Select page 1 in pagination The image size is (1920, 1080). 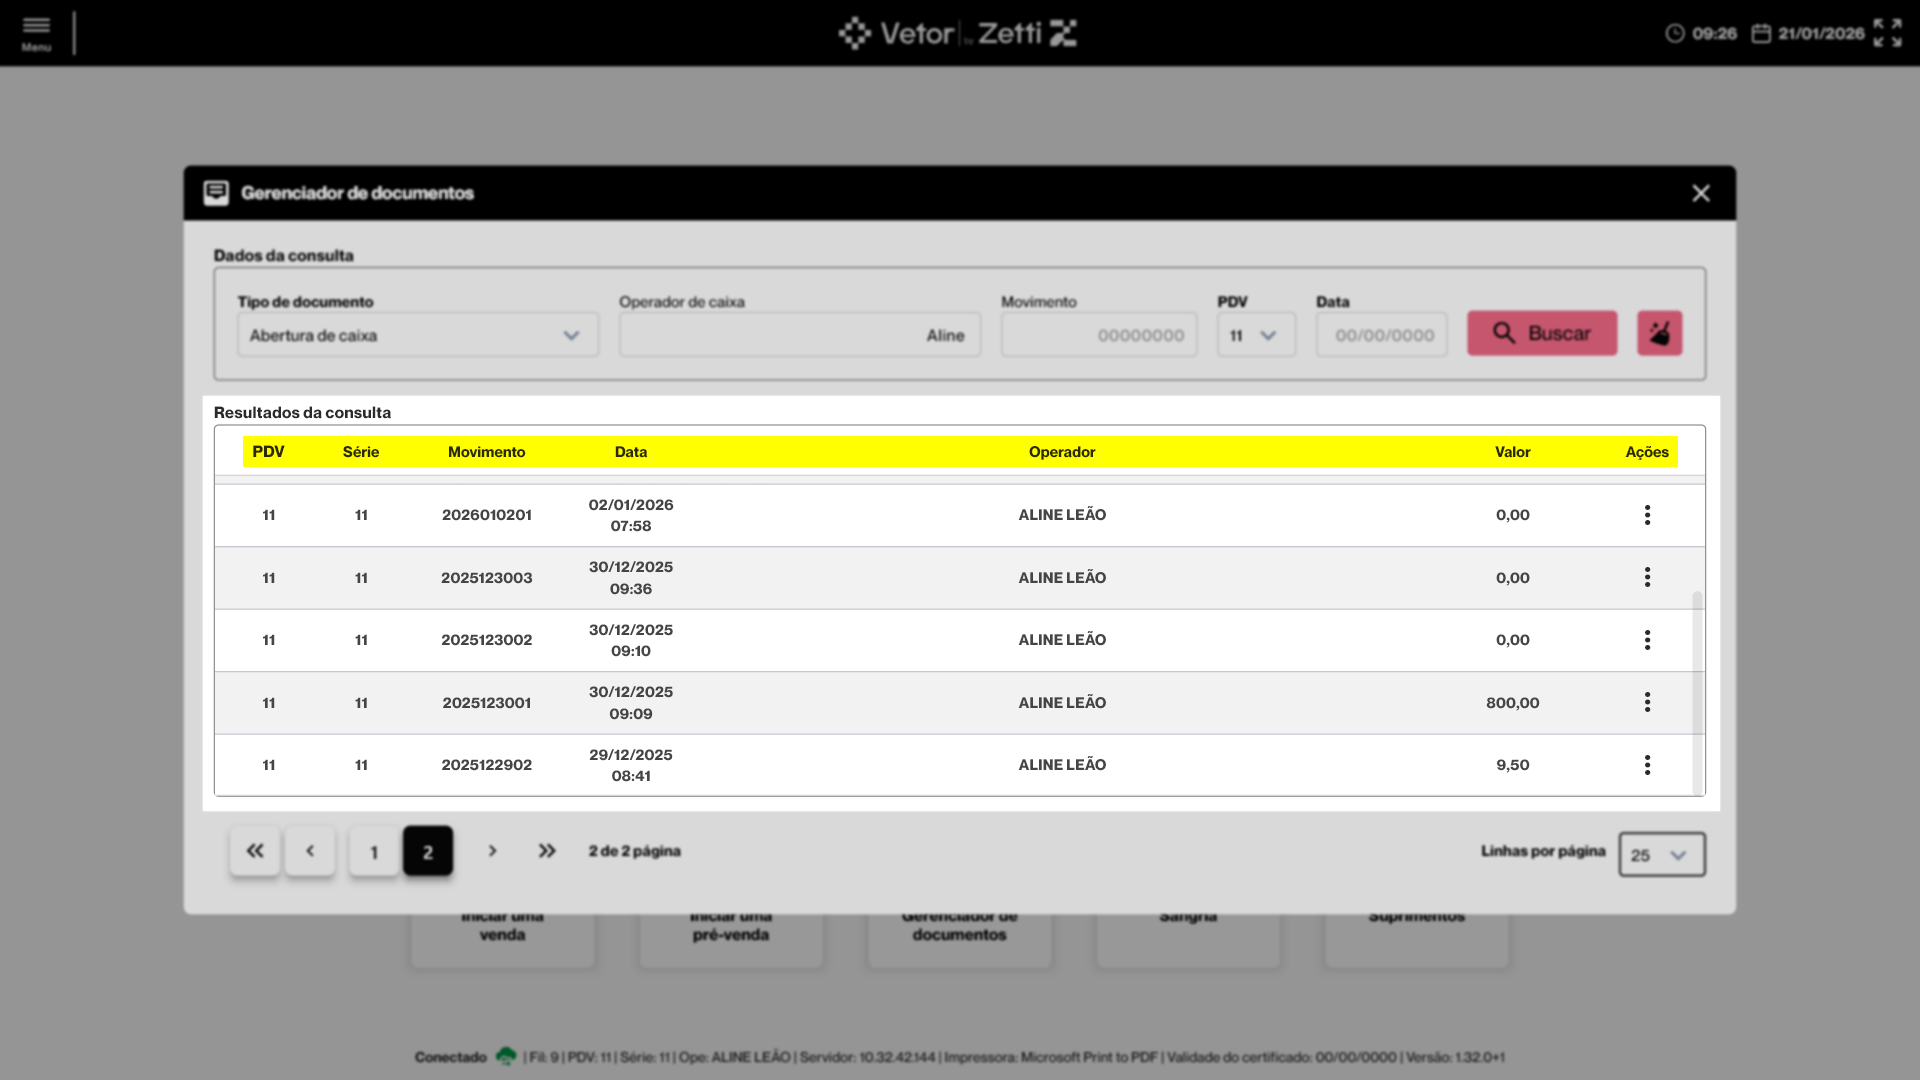click(374, 852)
